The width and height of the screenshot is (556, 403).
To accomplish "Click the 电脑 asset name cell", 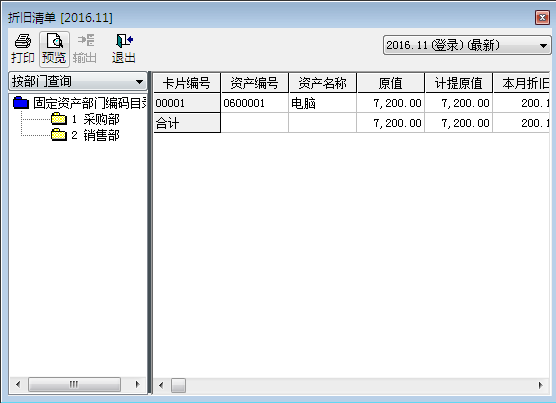I will 322,103.
